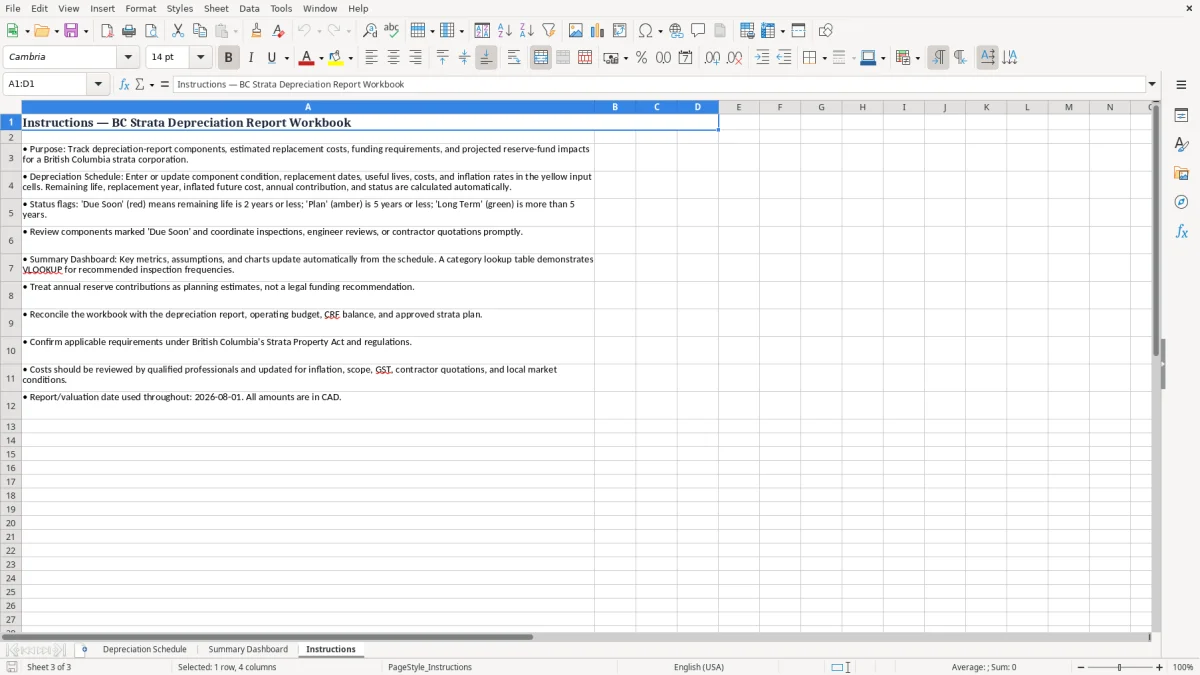Open the Open-file dropdown arrow
The image size is (1200, 675).
56,32
